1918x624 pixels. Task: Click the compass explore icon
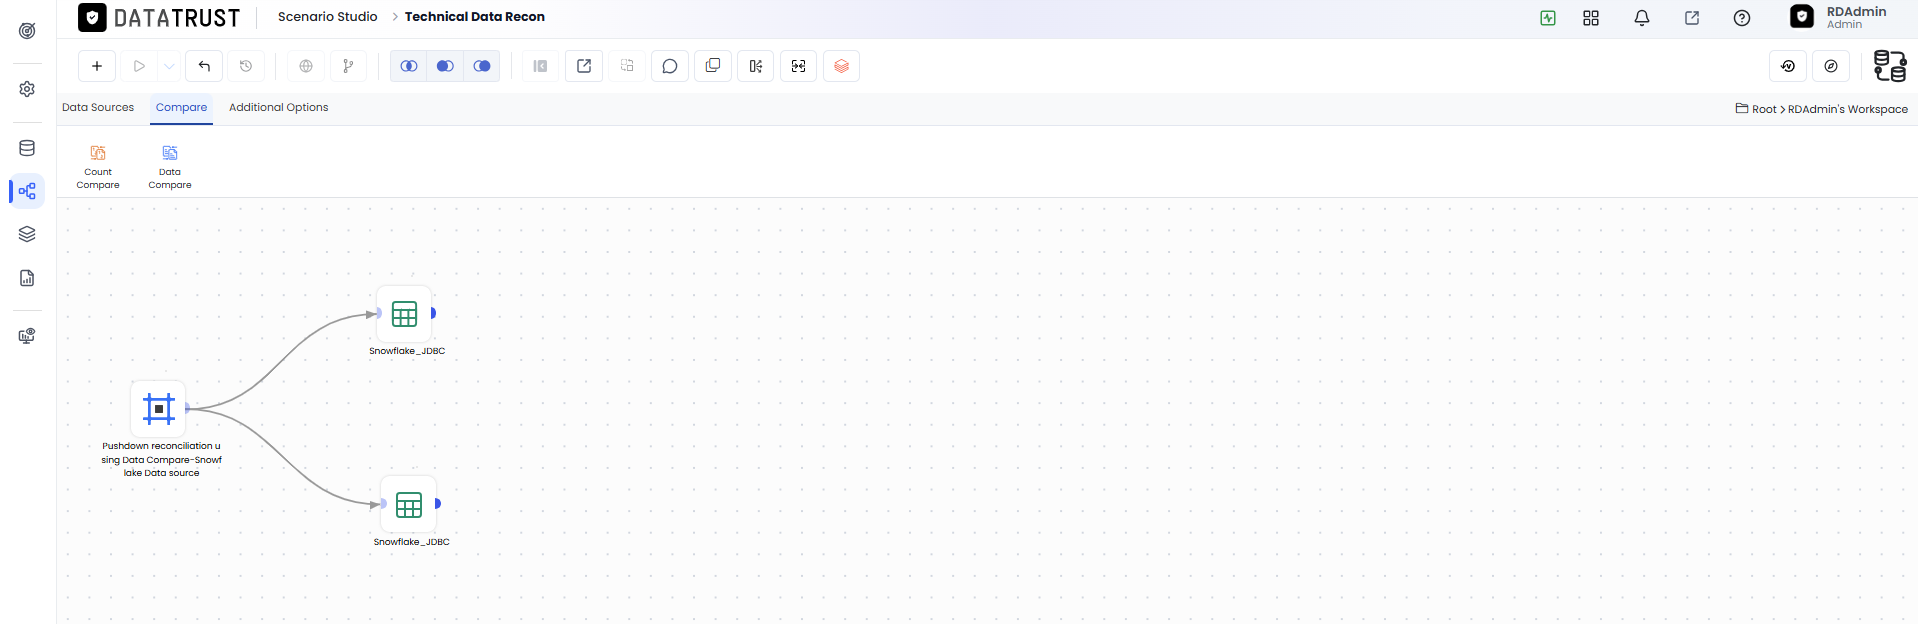pyautogui.click(x=1831, y=66)
